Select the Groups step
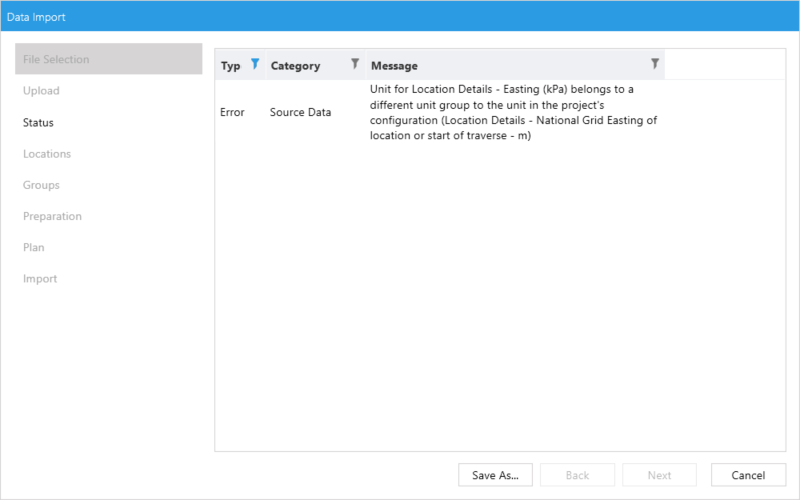 [41, 185]
